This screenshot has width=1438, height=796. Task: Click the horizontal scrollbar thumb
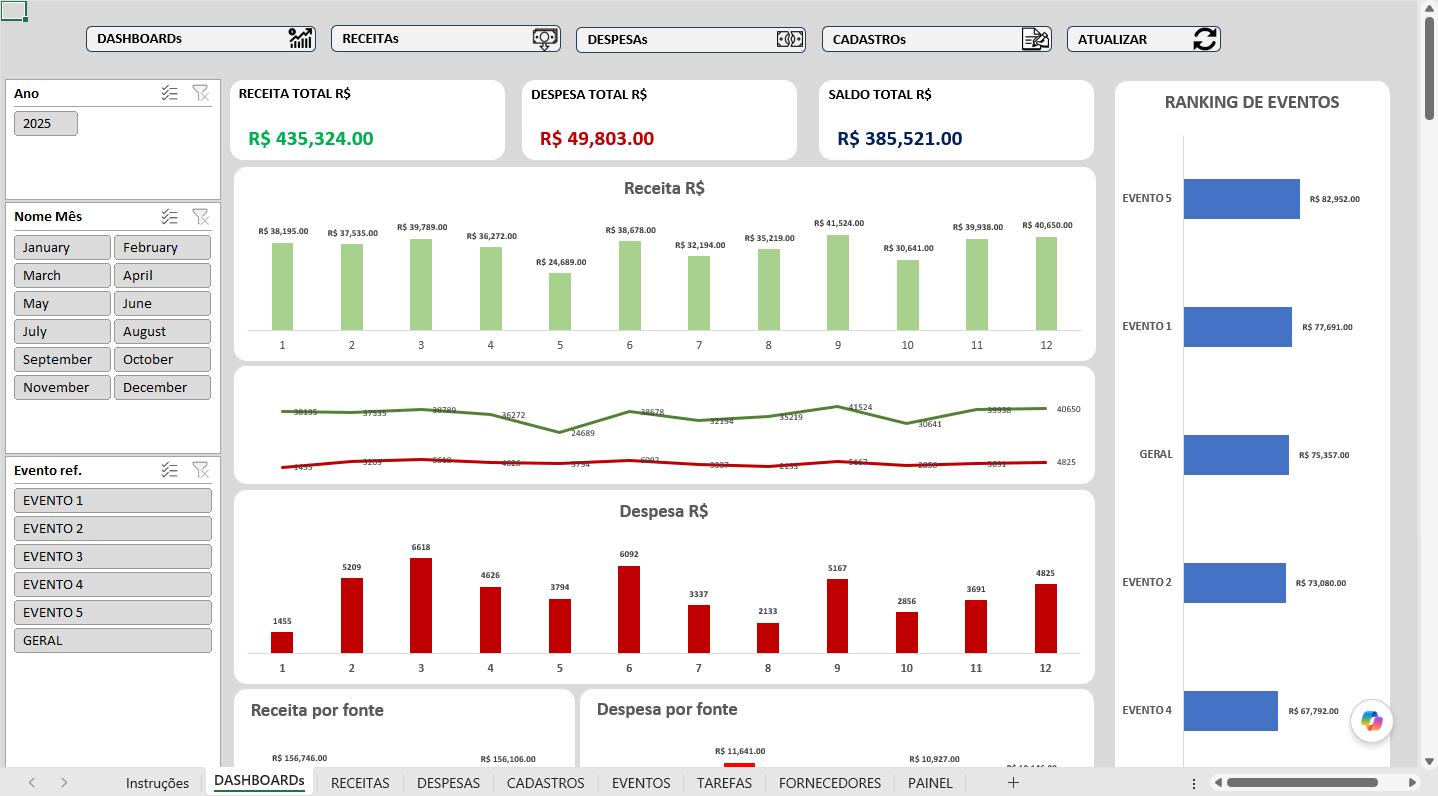(x=1302, y=783)
